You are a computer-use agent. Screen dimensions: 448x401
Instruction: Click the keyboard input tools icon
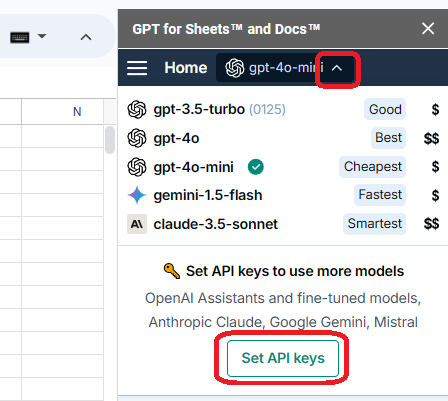20,37
